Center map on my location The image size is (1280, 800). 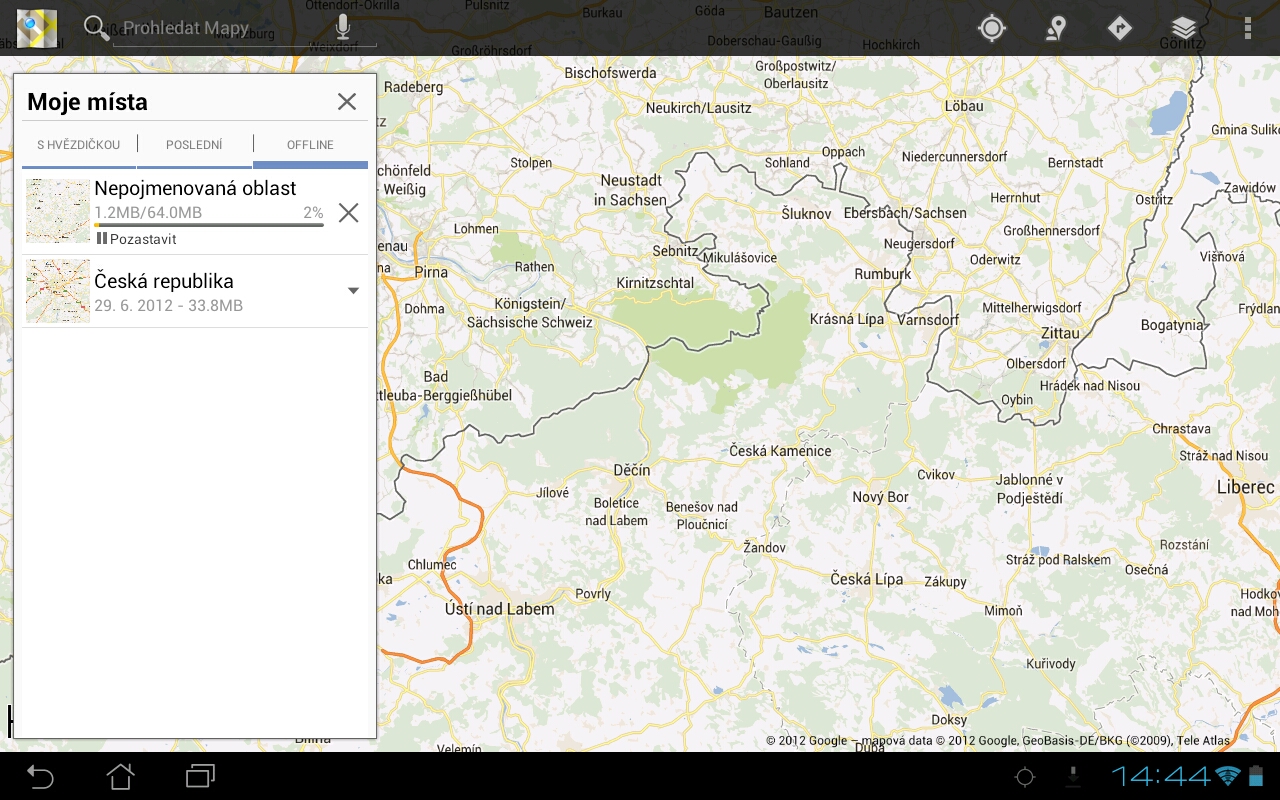991,28
